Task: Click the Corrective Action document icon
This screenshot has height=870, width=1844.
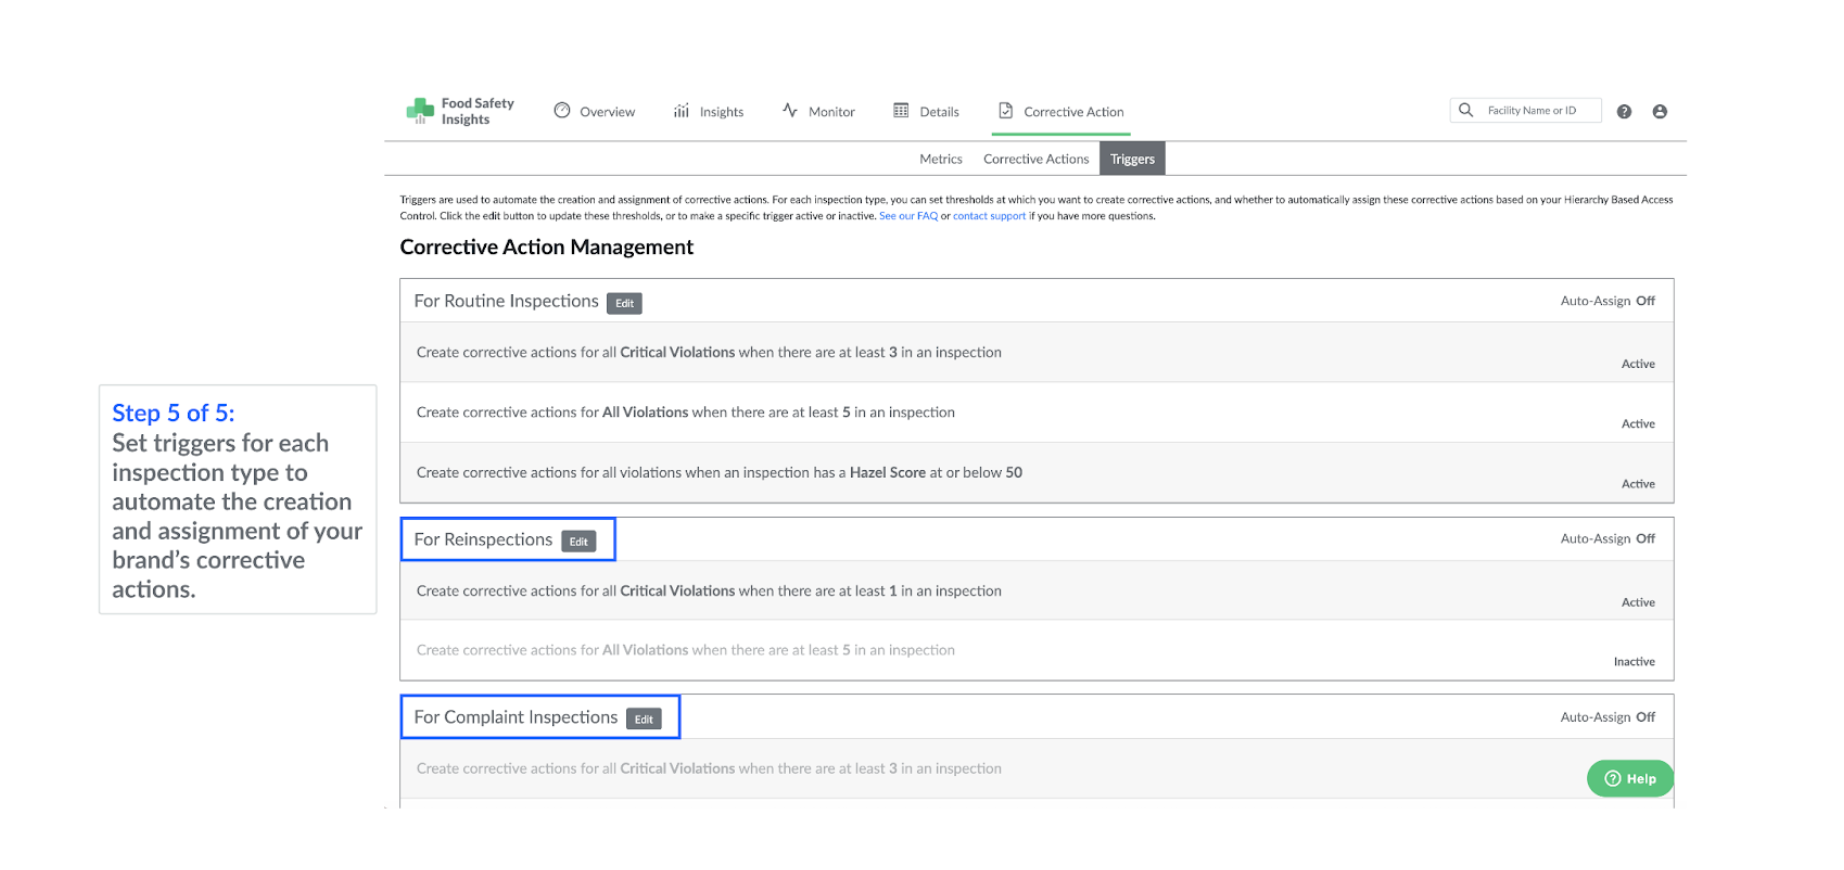Action: [1005, 111]
